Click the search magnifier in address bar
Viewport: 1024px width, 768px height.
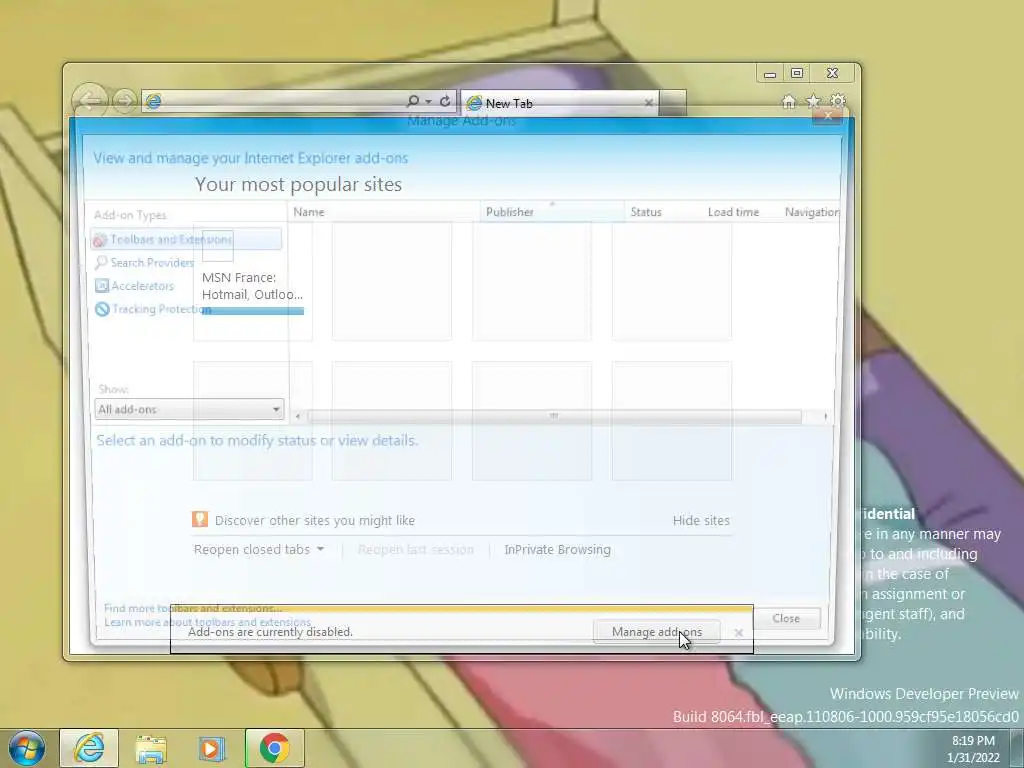coord(413,101)
